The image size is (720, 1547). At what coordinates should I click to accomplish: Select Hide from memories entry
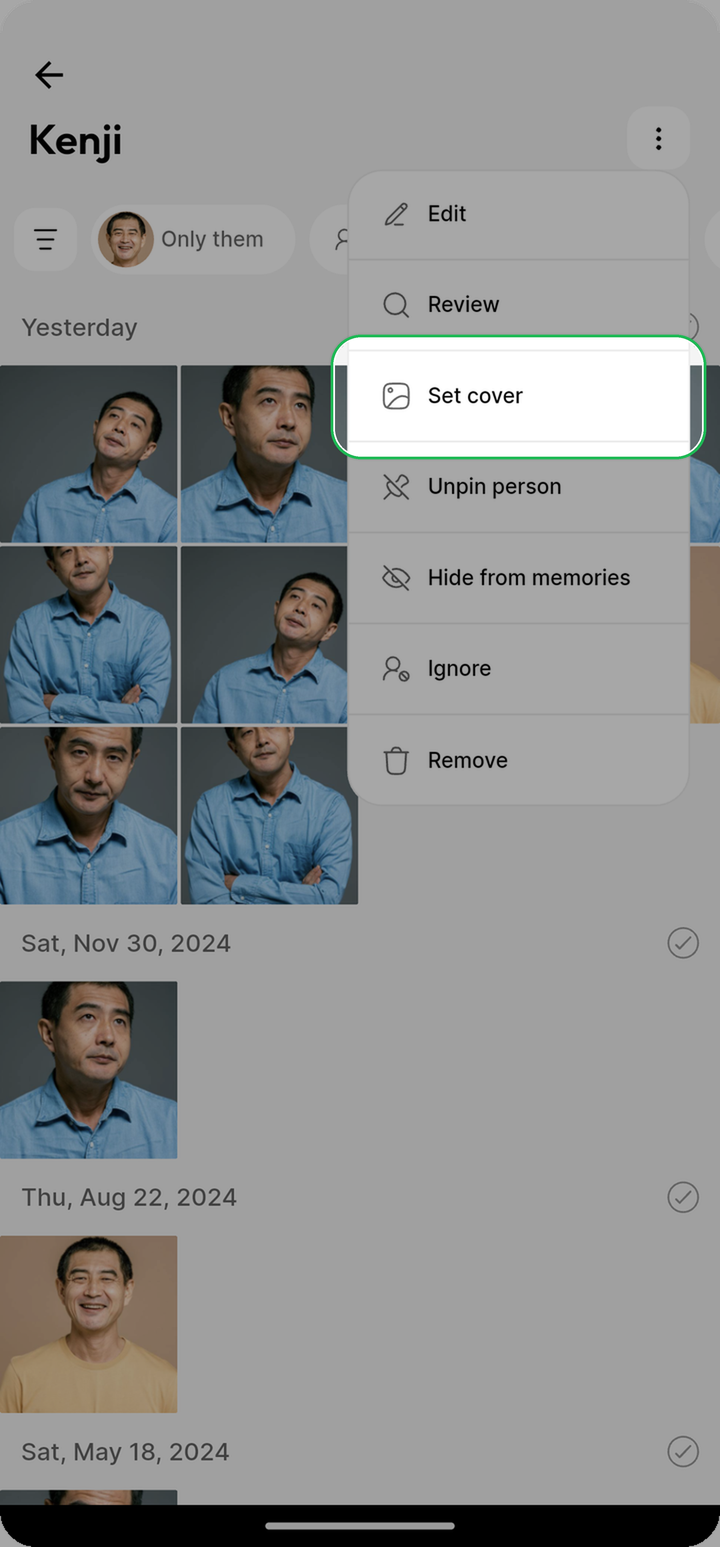[518, 578]
